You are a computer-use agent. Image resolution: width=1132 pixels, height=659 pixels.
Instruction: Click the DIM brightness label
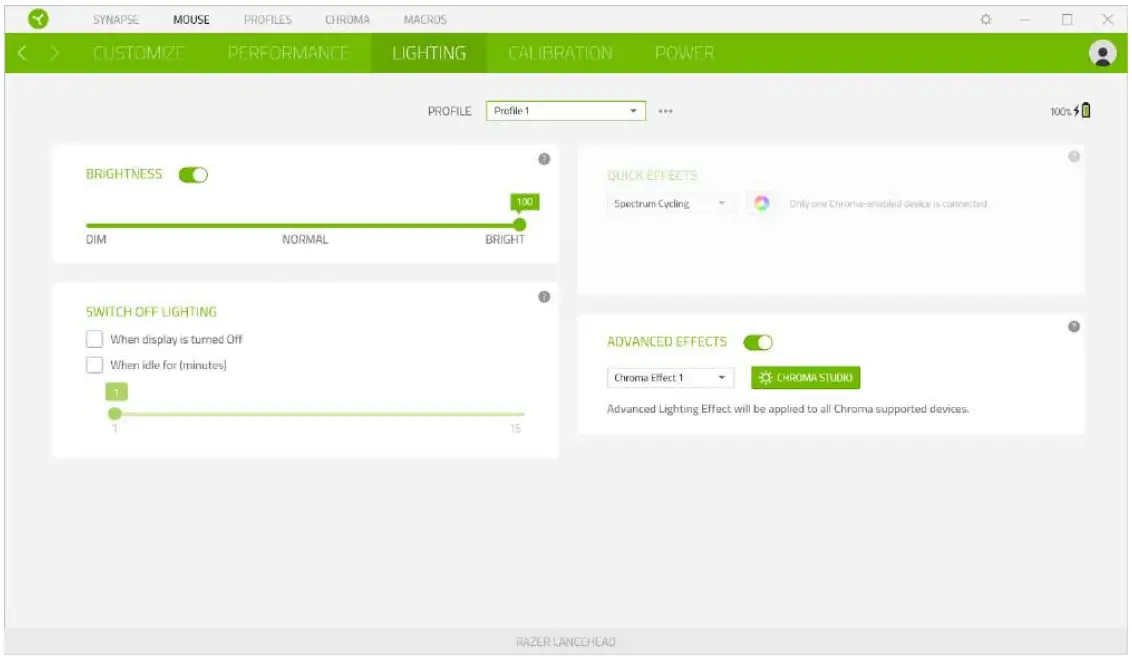point(96,240)
